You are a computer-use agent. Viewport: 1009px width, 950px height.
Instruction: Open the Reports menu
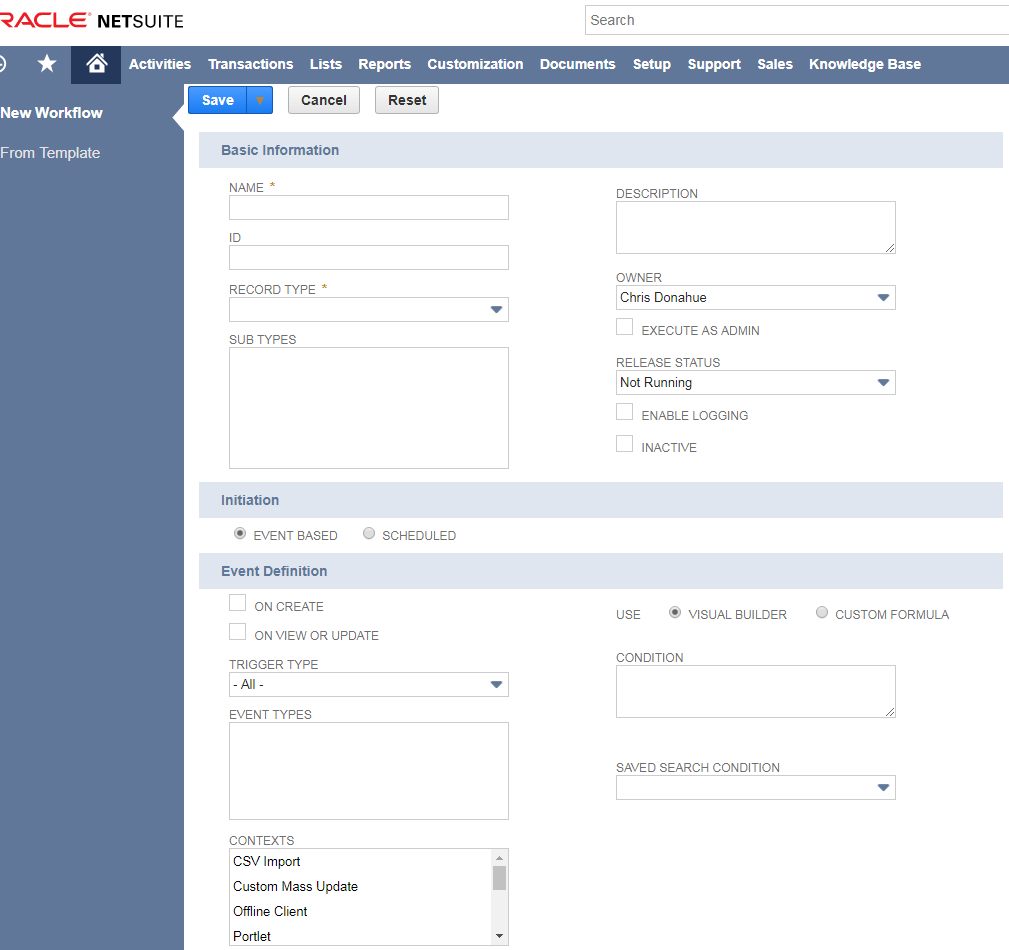(x=384, y=63)
